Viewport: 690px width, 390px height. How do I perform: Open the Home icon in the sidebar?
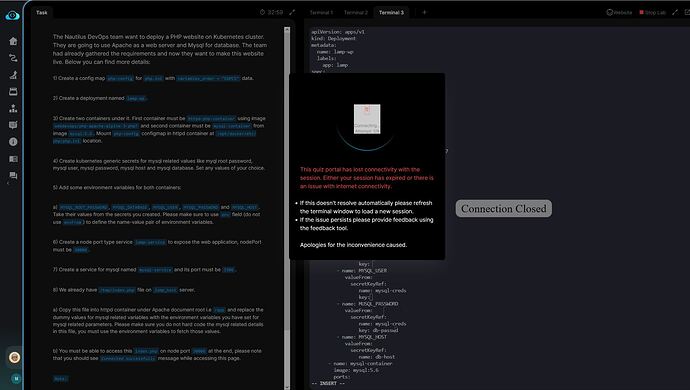pos(13,41)
